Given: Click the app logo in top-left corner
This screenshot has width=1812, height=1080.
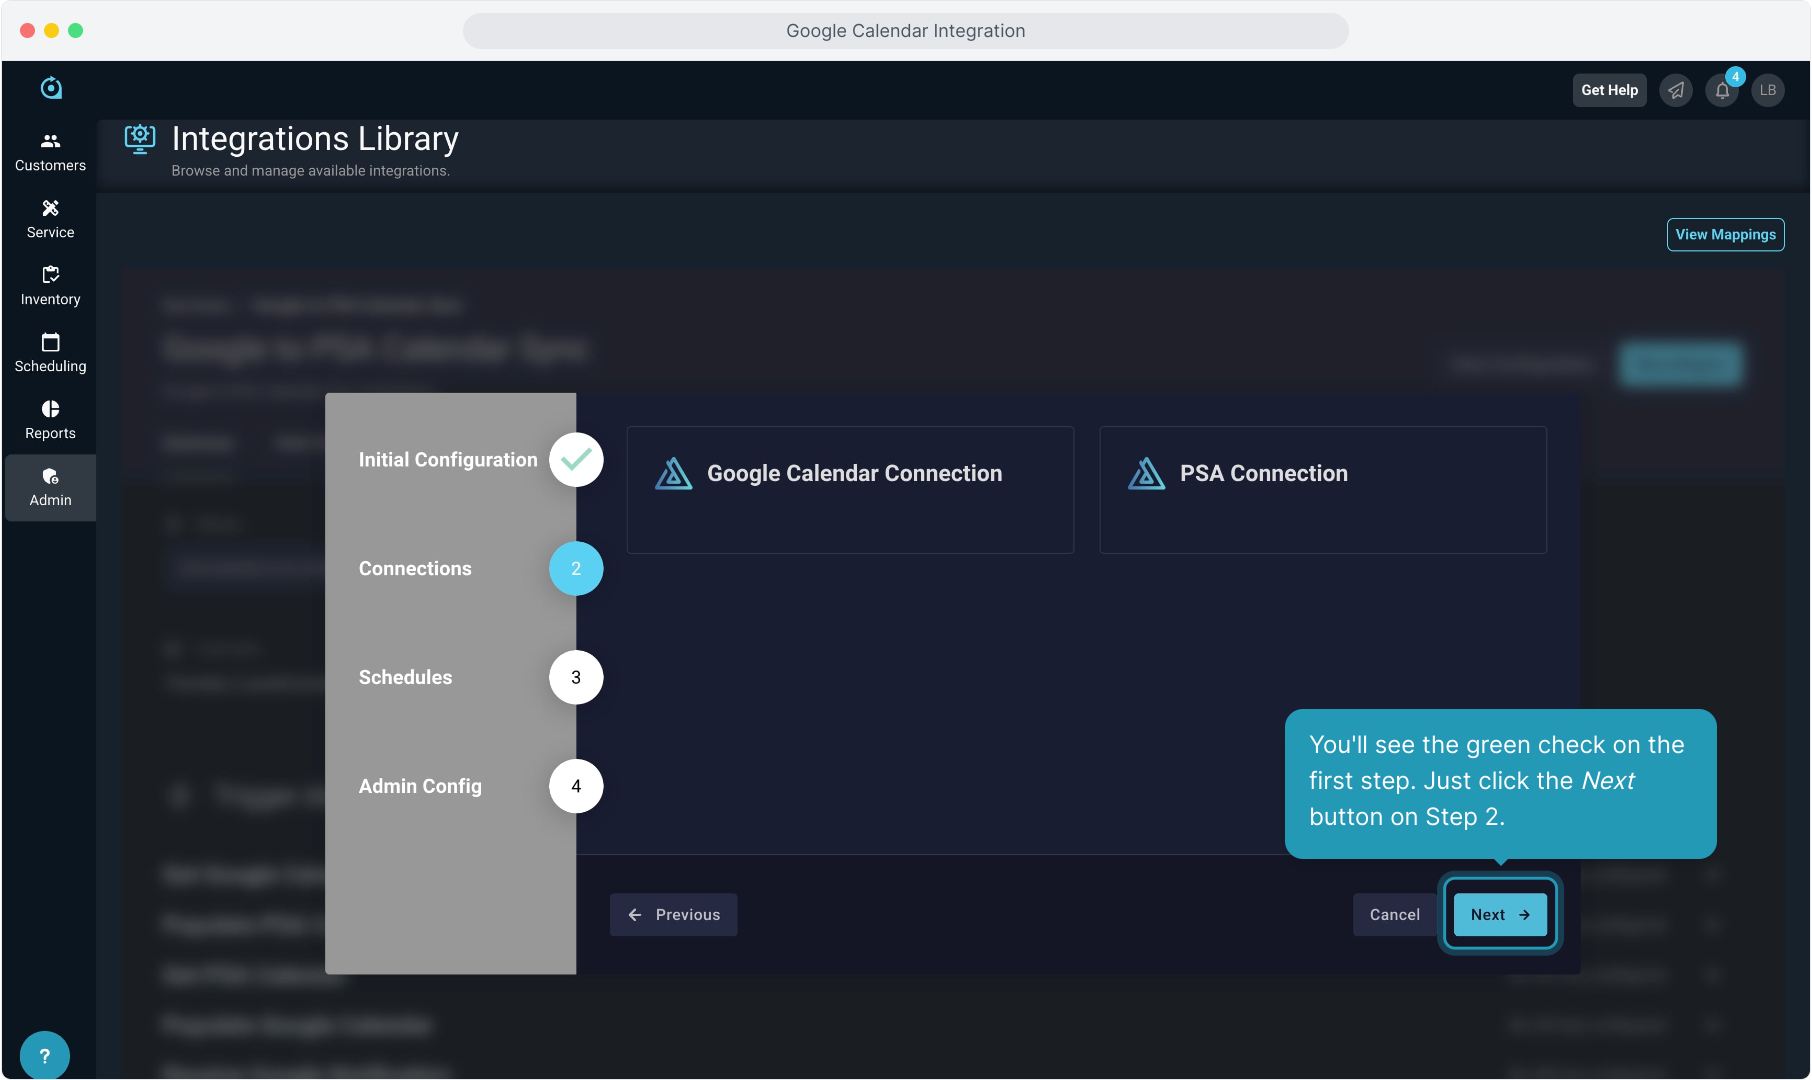Looking at the screenshot, I should pyautogui.click(x=51, y=88).
